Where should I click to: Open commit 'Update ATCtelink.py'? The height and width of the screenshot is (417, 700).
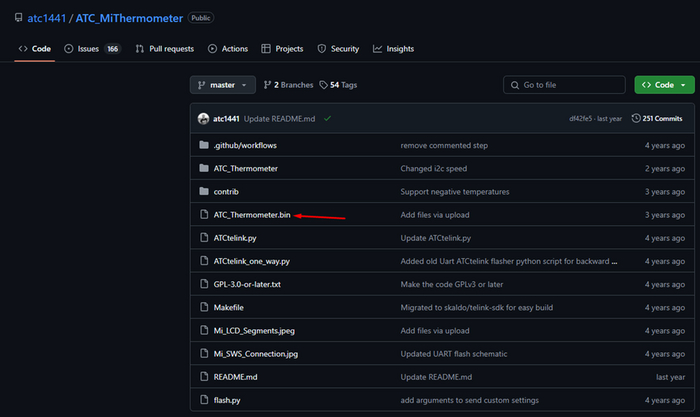click(x=435, y=238)
